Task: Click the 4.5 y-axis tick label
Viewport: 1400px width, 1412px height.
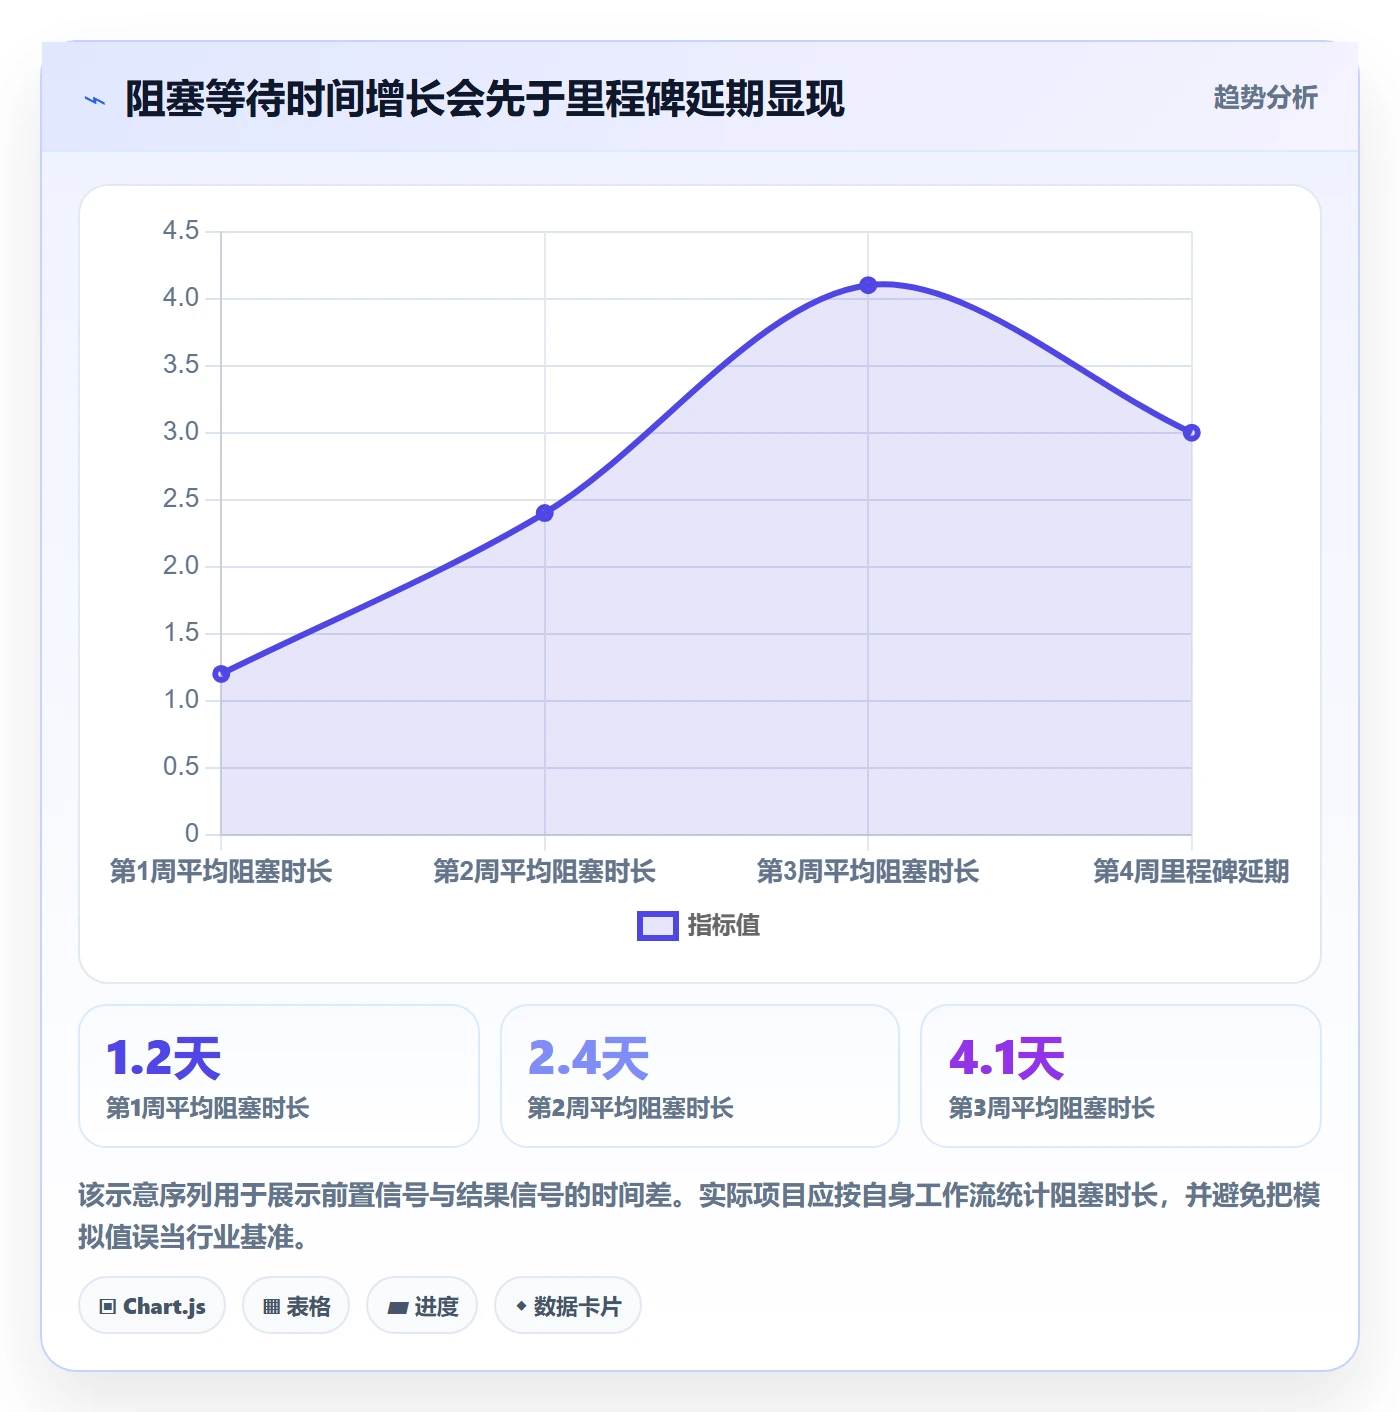Action: coord(181,231)
